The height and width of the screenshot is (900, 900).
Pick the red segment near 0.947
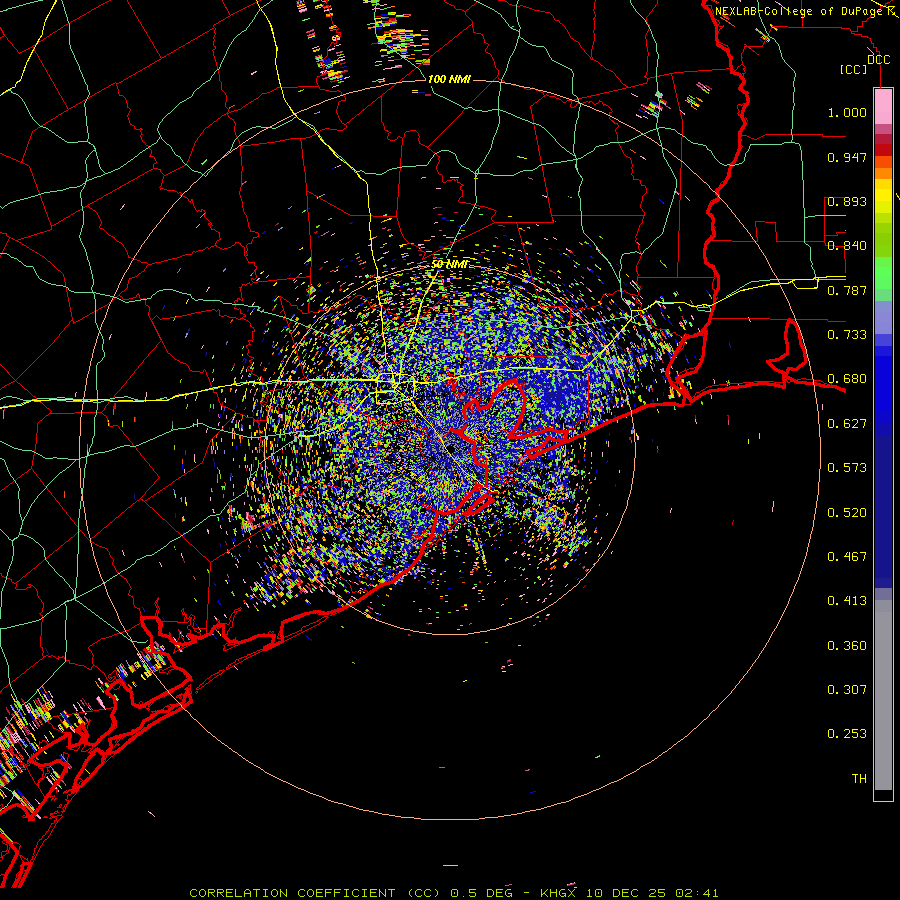[883, 149]
